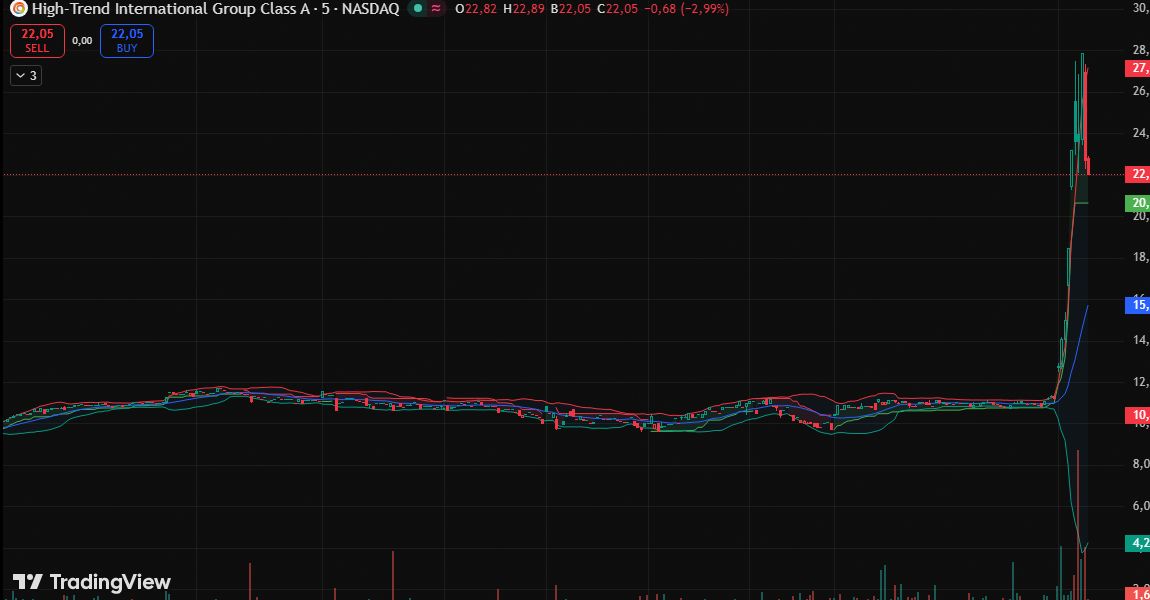Click the red 27 upper band price label

1138,68
